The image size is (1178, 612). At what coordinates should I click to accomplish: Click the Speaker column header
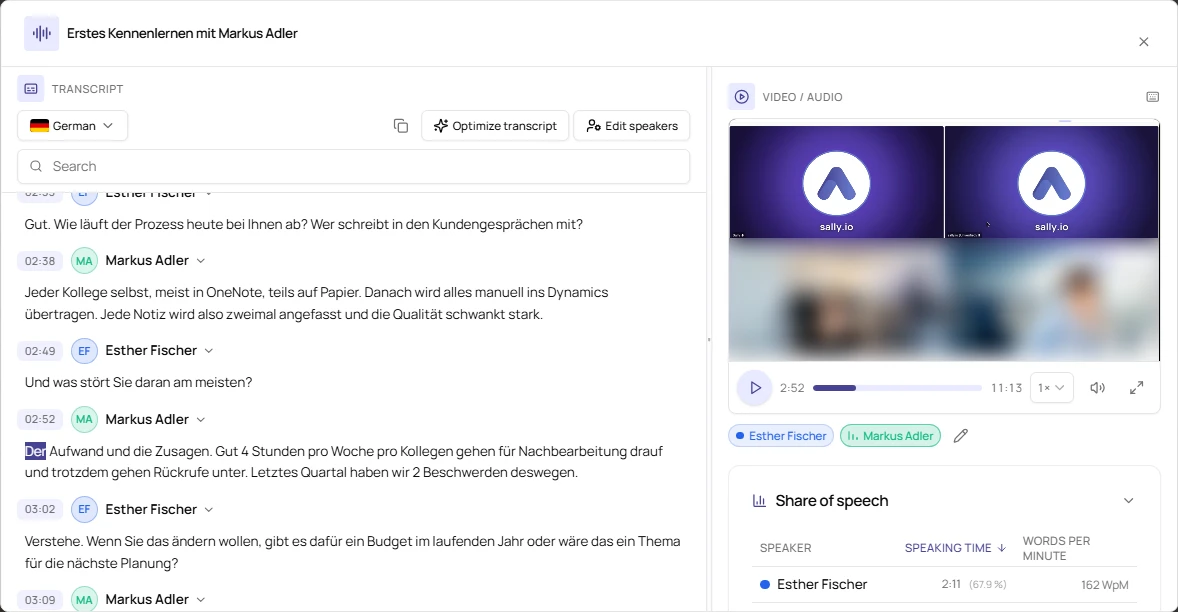[x=785, y=548]
